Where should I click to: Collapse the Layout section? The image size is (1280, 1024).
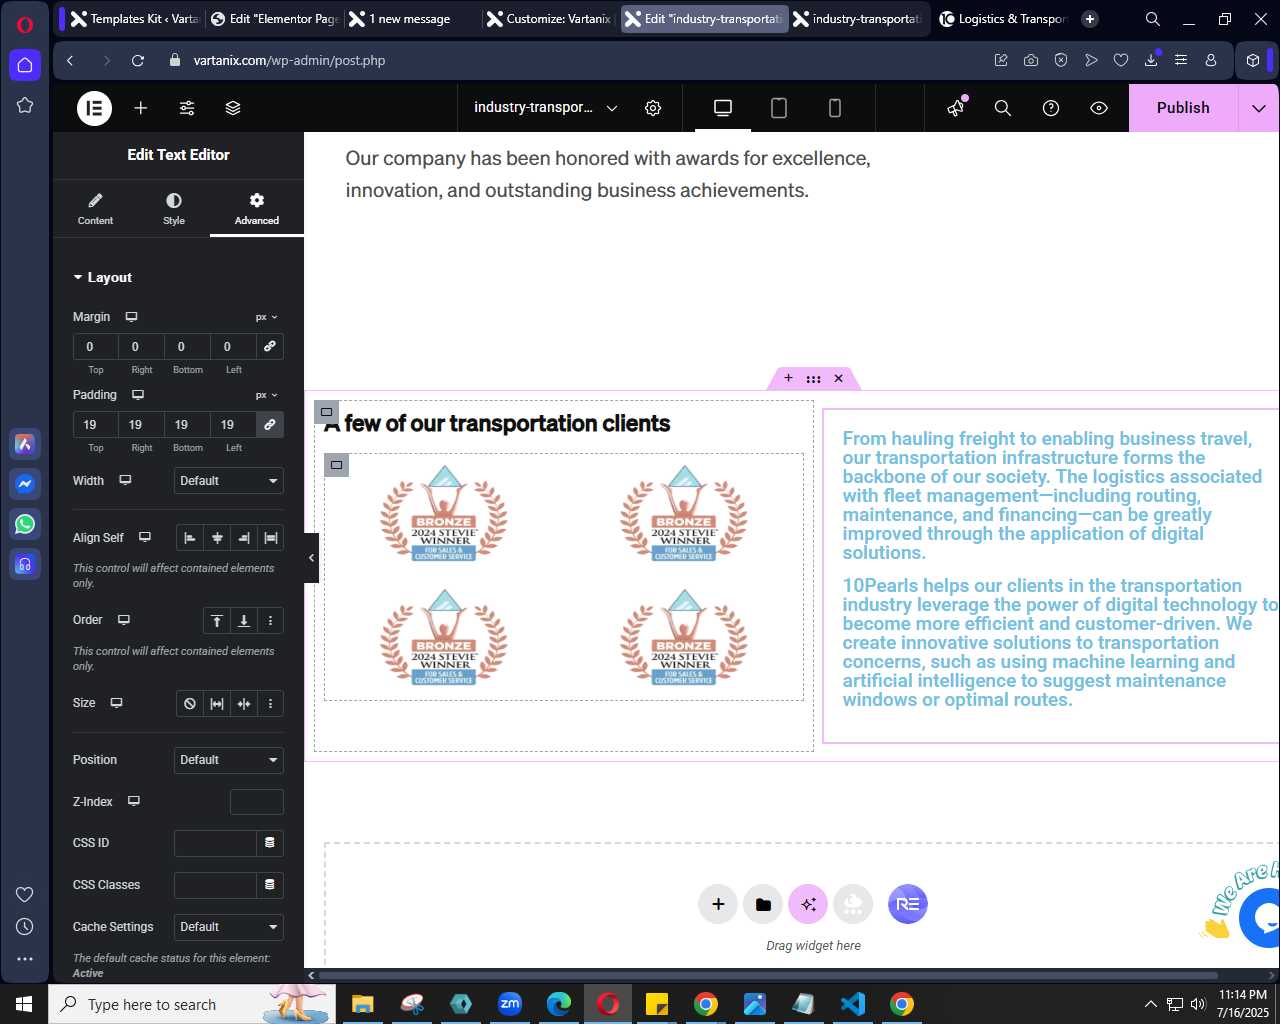click(x=102, y=278)
